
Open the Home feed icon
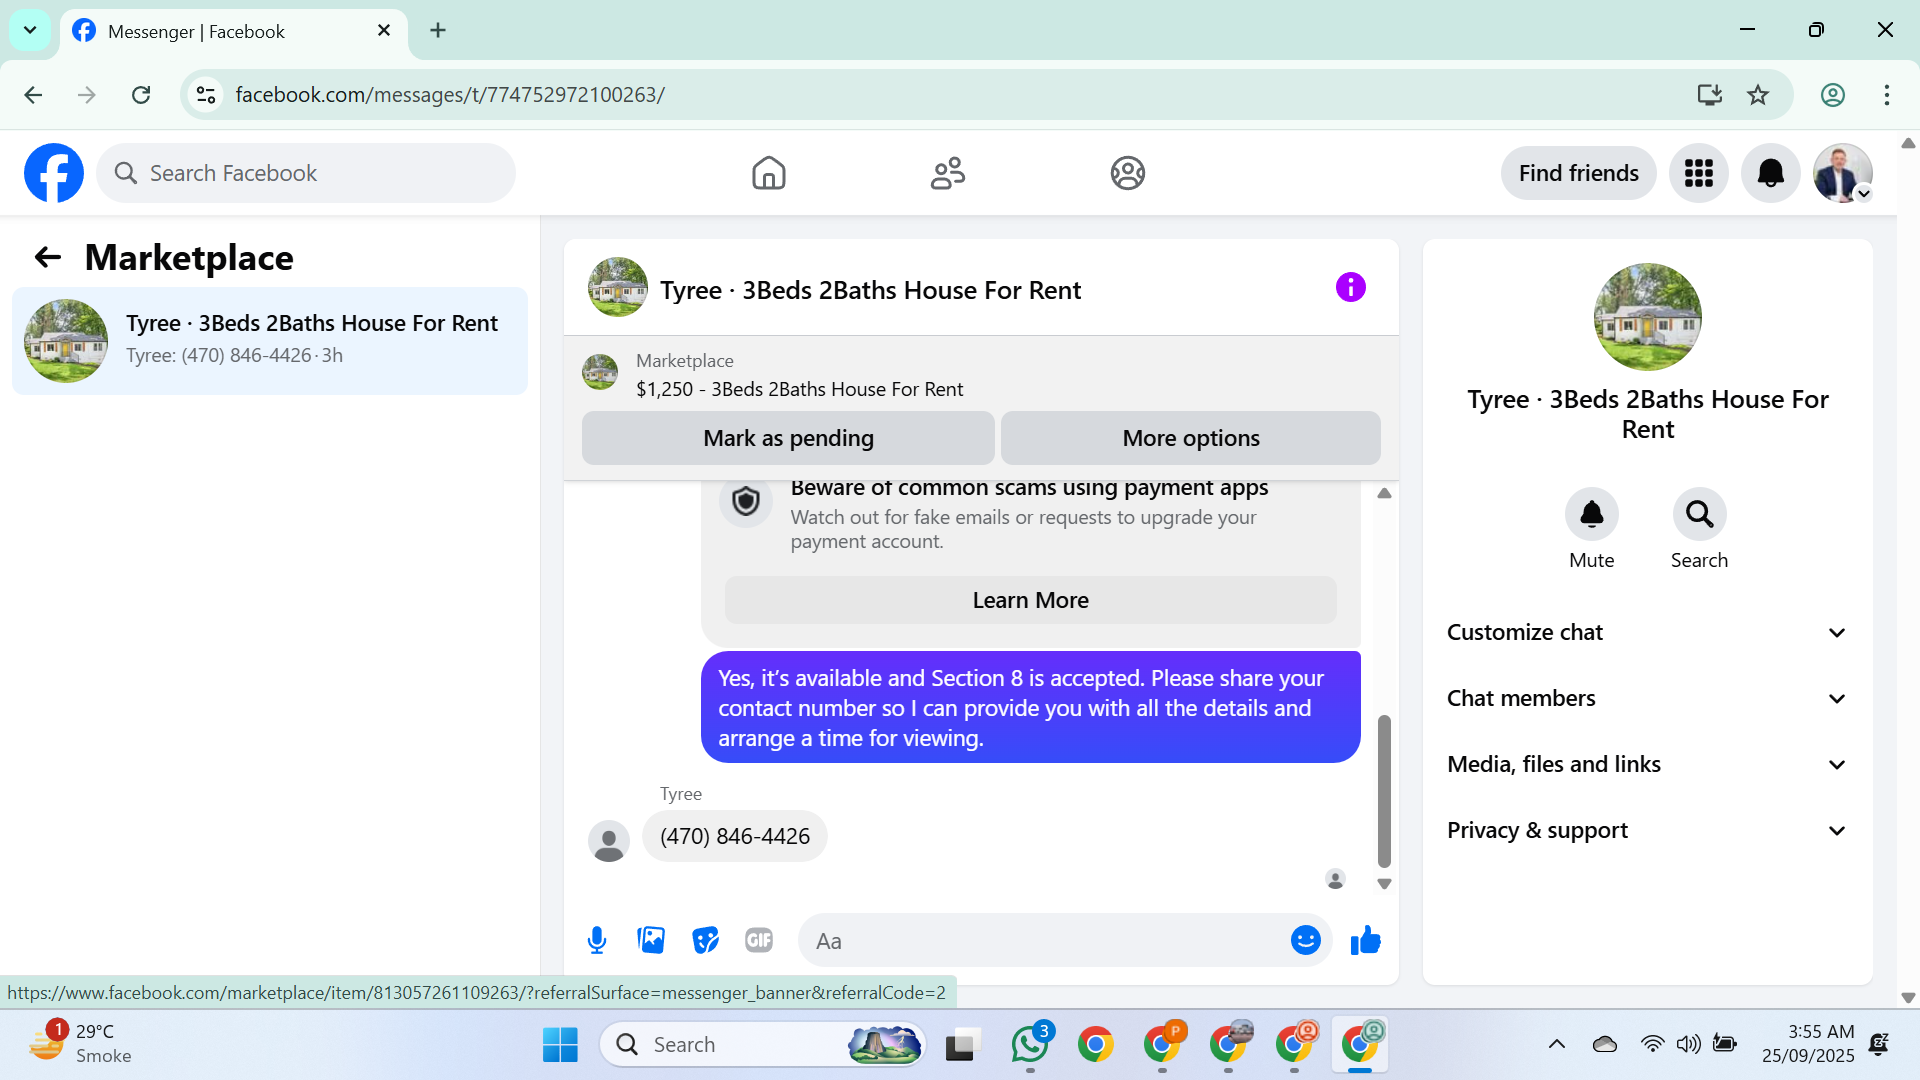pos(768,173)
